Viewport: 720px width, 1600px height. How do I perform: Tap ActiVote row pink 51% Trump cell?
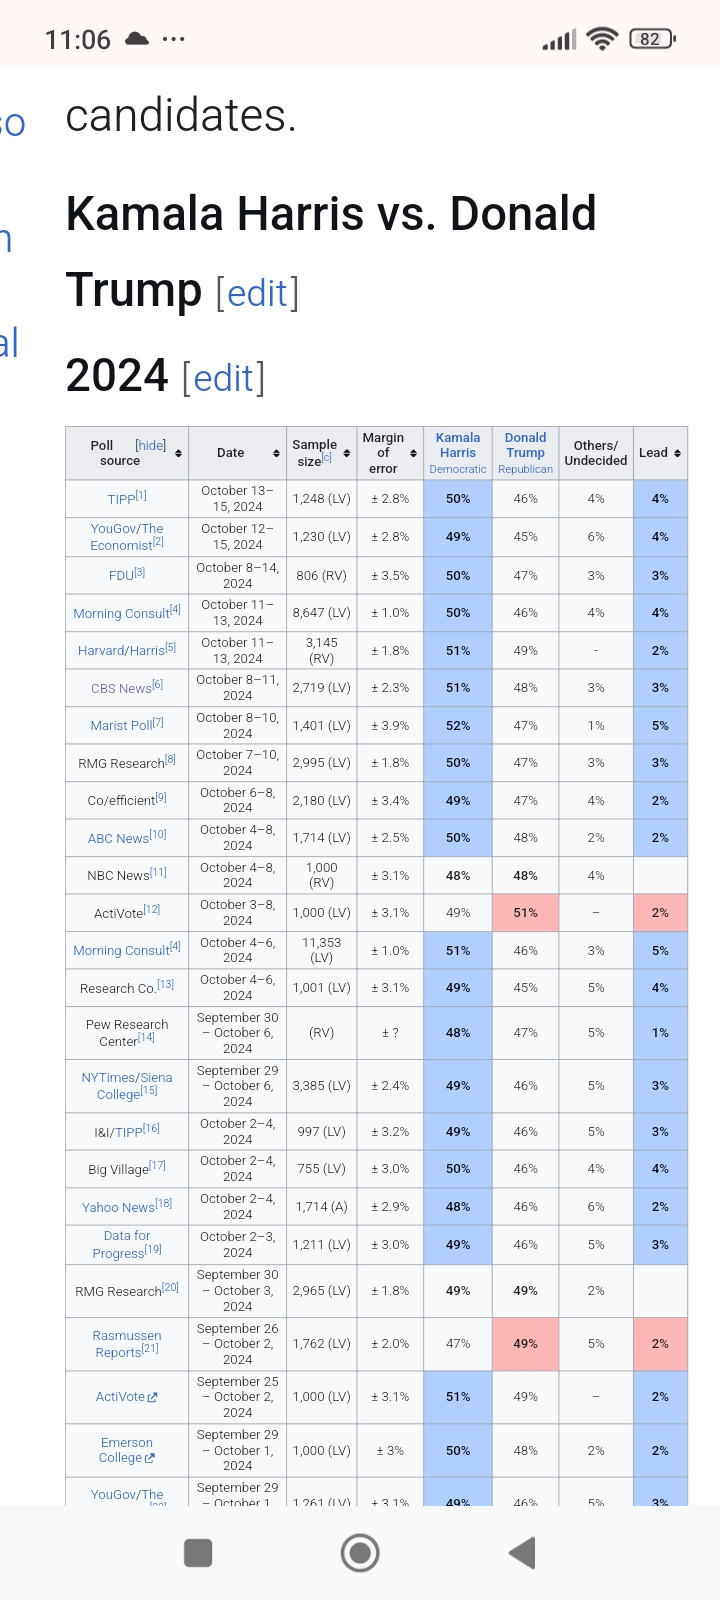click(526, 913)
